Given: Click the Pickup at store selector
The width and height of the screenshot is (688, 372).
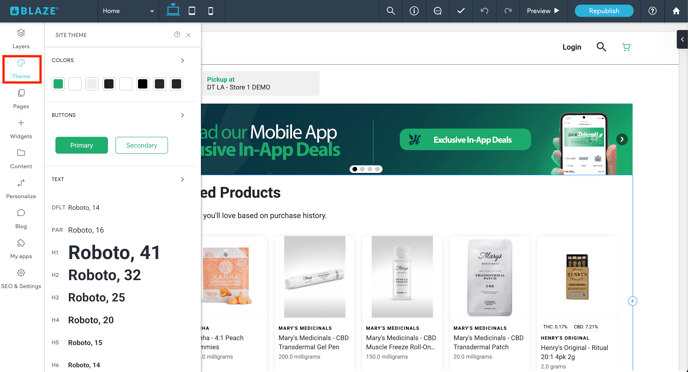Looking at the screenshot, I should point(261,83).
